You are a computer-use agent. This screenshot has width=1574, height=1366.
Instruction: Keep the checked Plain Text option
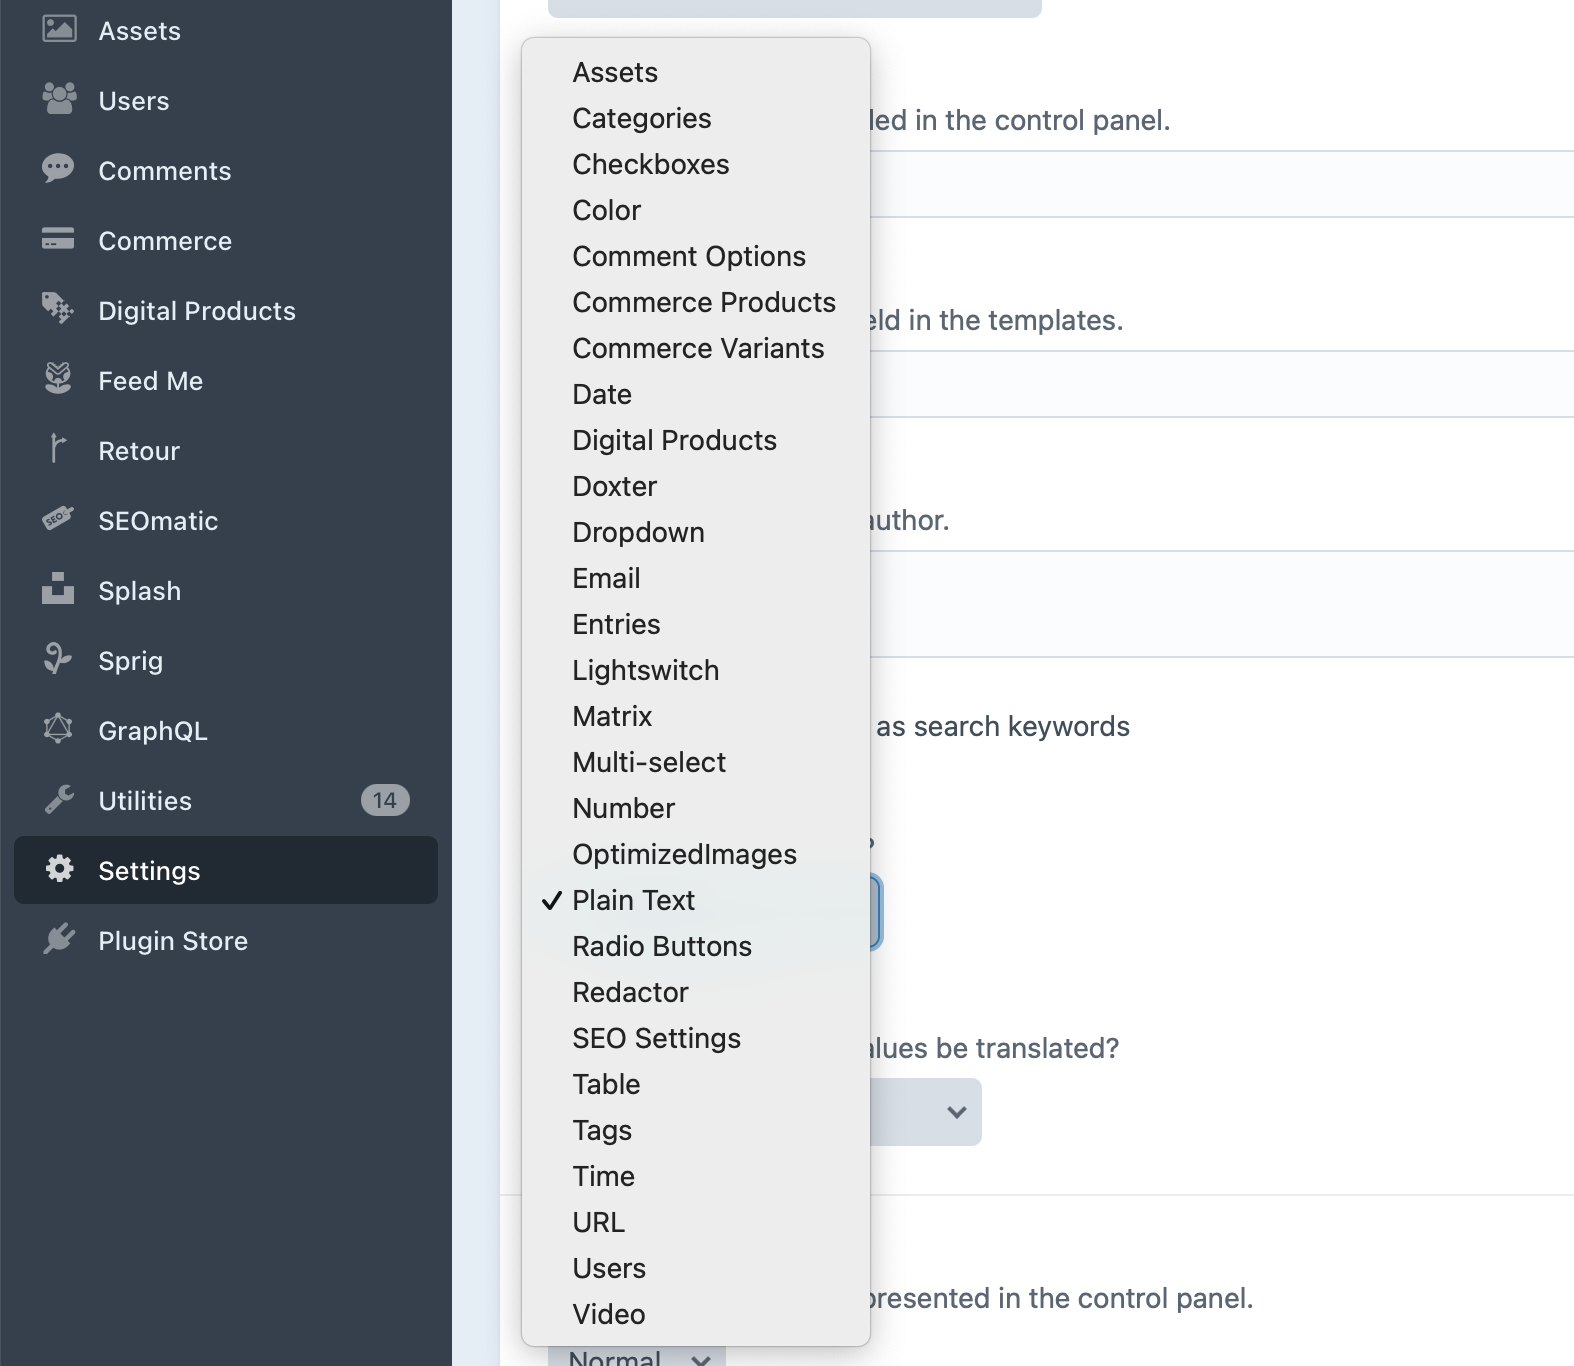pos(696,900)
